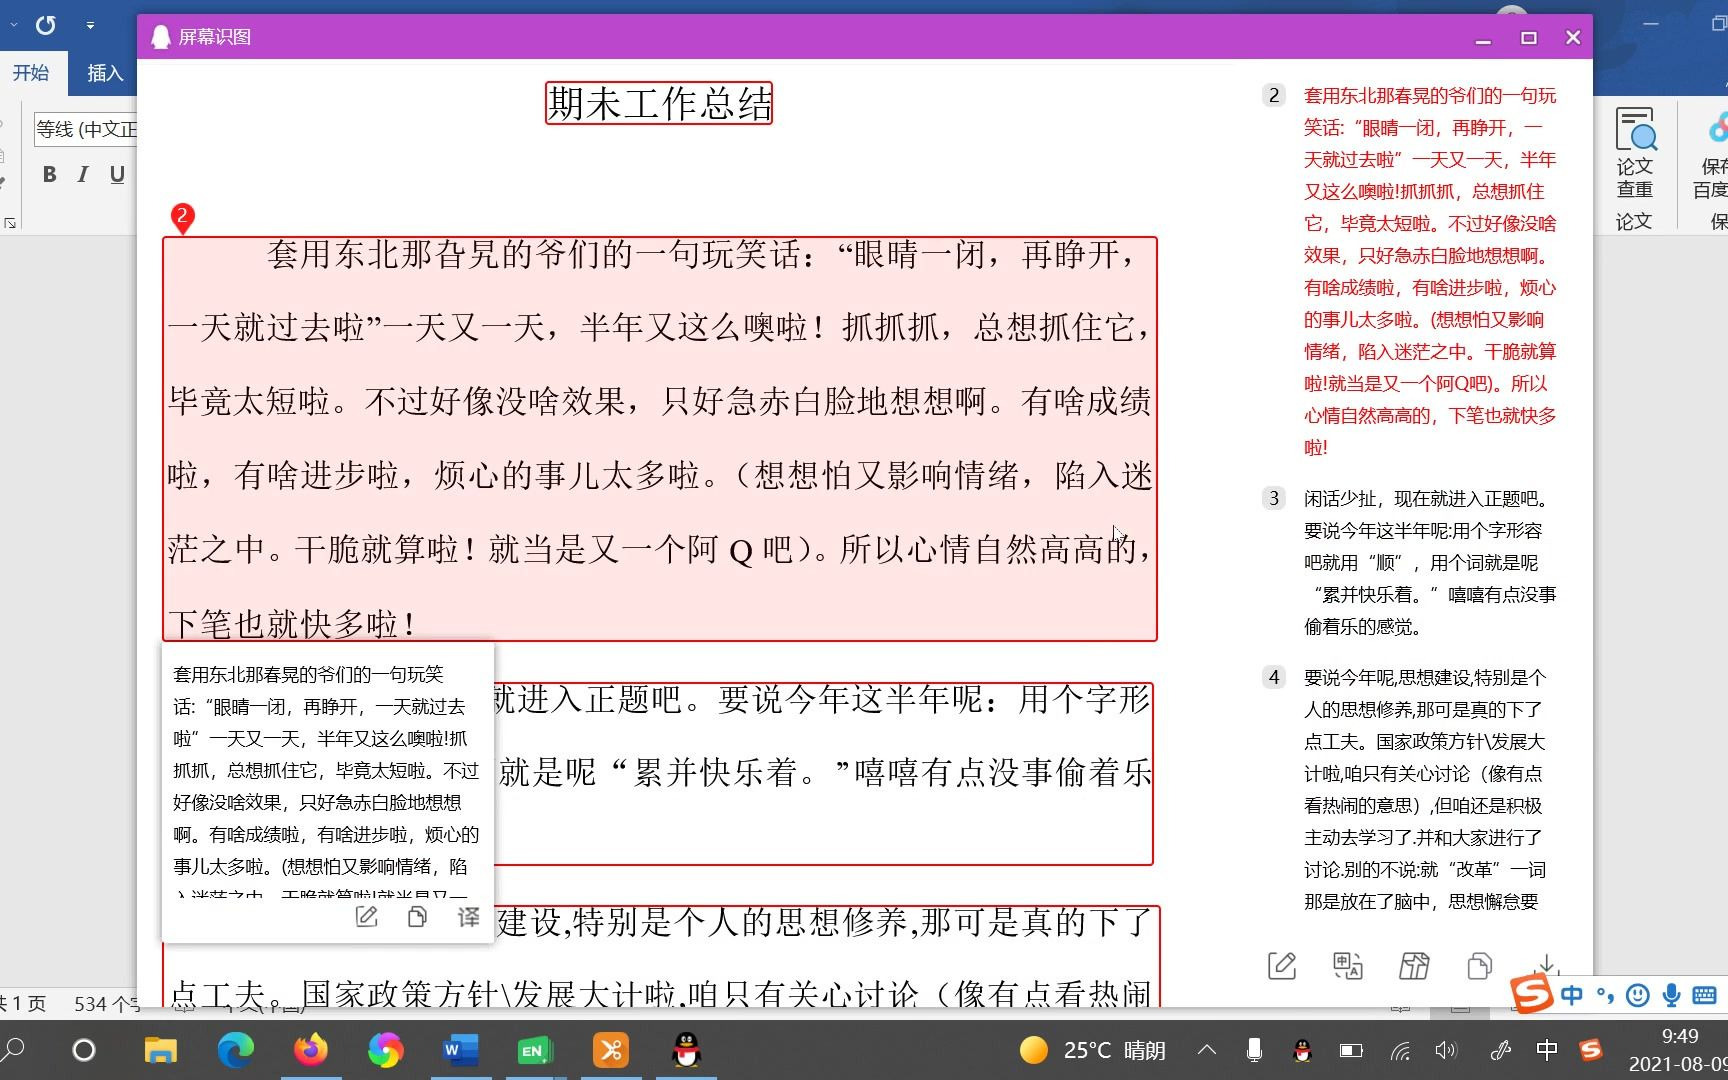
Task: Select the 开始 ribbon tab
Action: click(x=31, y=73)
